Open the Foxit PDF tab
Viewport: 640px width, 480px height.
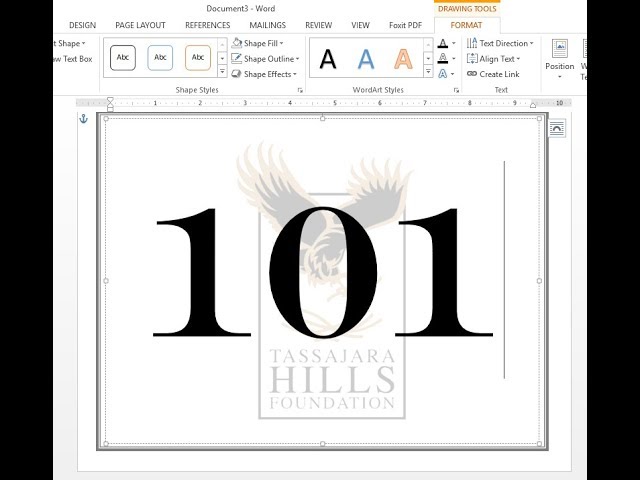(x=405, y=25)
